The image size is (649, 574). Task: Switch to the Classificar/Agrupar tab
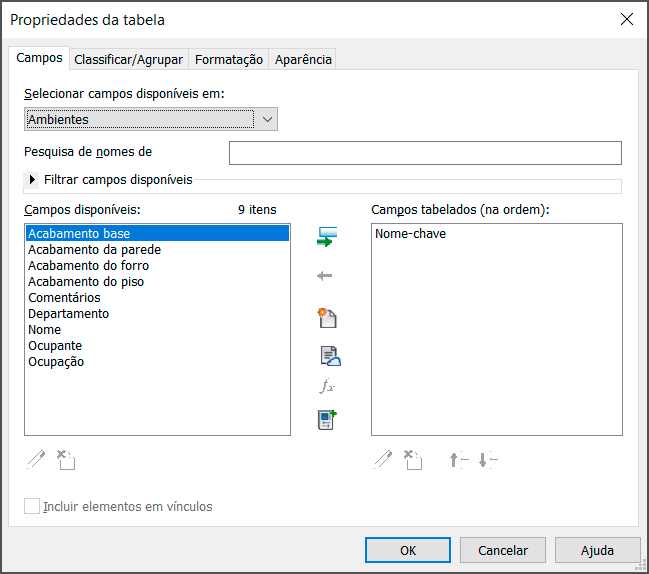[x=128, y=60]
